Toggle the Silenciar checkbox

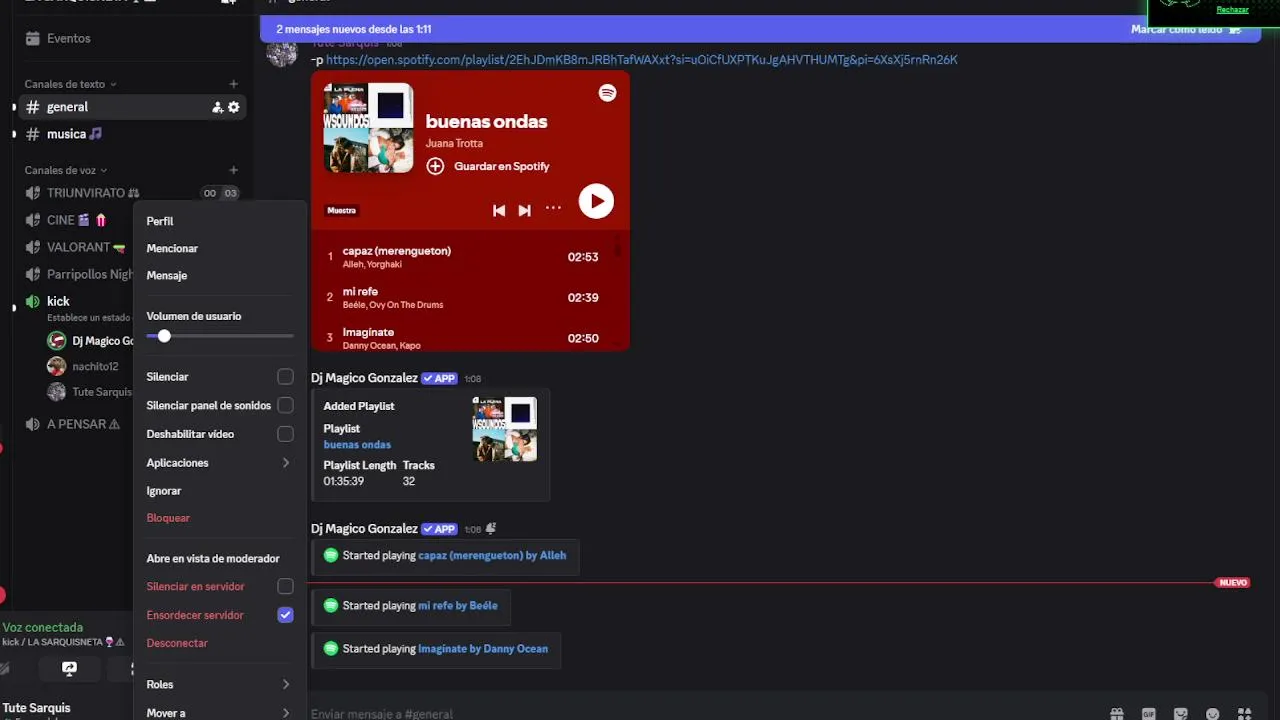coord(286,377)
